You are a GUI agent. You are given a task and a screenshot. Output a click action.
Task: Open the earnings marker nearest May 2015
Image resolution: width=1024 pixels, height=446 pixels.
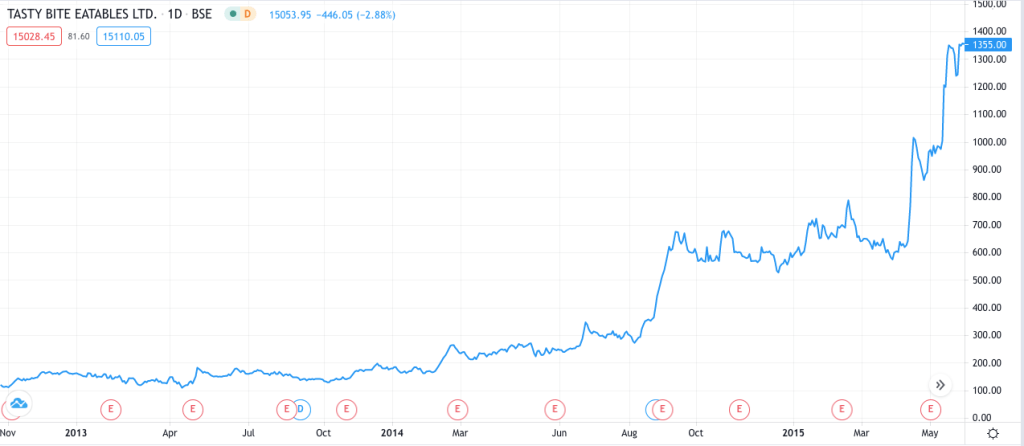[931, 408]
